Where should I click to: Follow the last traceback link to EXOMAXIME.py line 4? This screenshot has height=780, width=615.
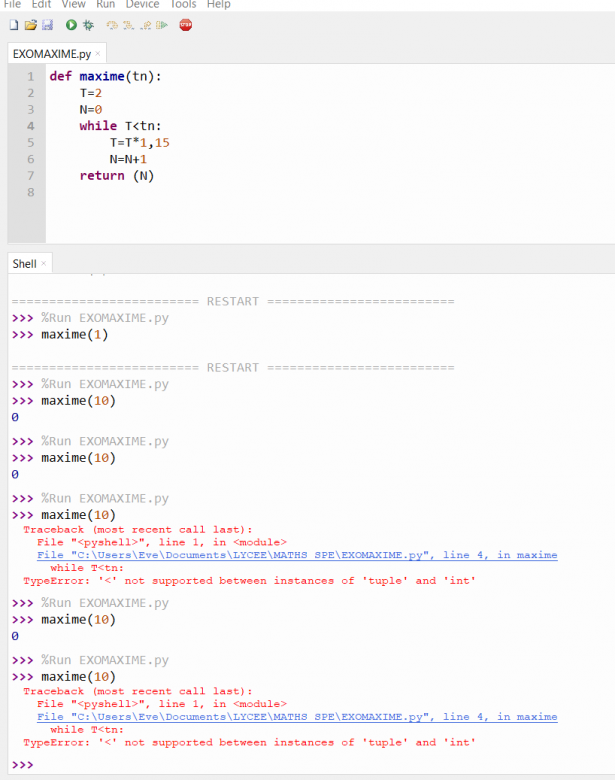click(297, 717)
